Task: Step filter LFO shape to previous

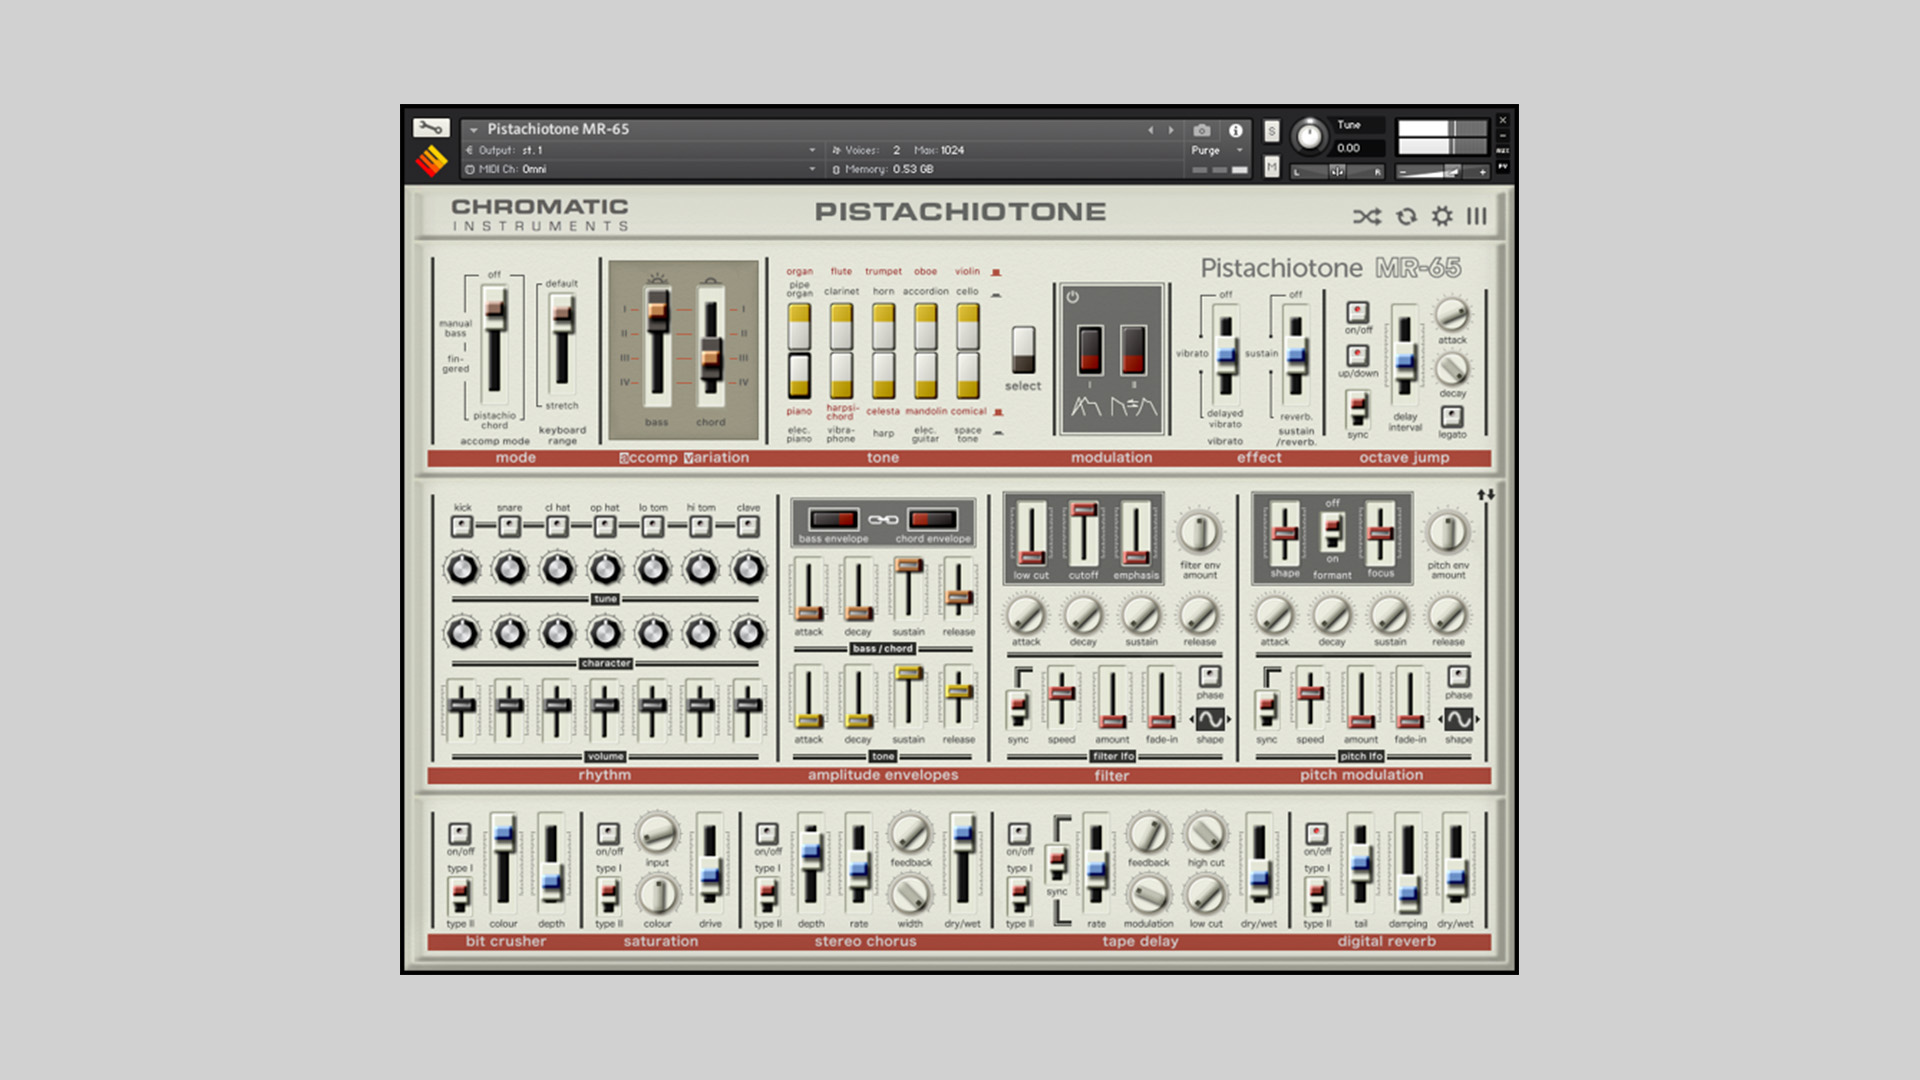Action: click(1192, 719)
